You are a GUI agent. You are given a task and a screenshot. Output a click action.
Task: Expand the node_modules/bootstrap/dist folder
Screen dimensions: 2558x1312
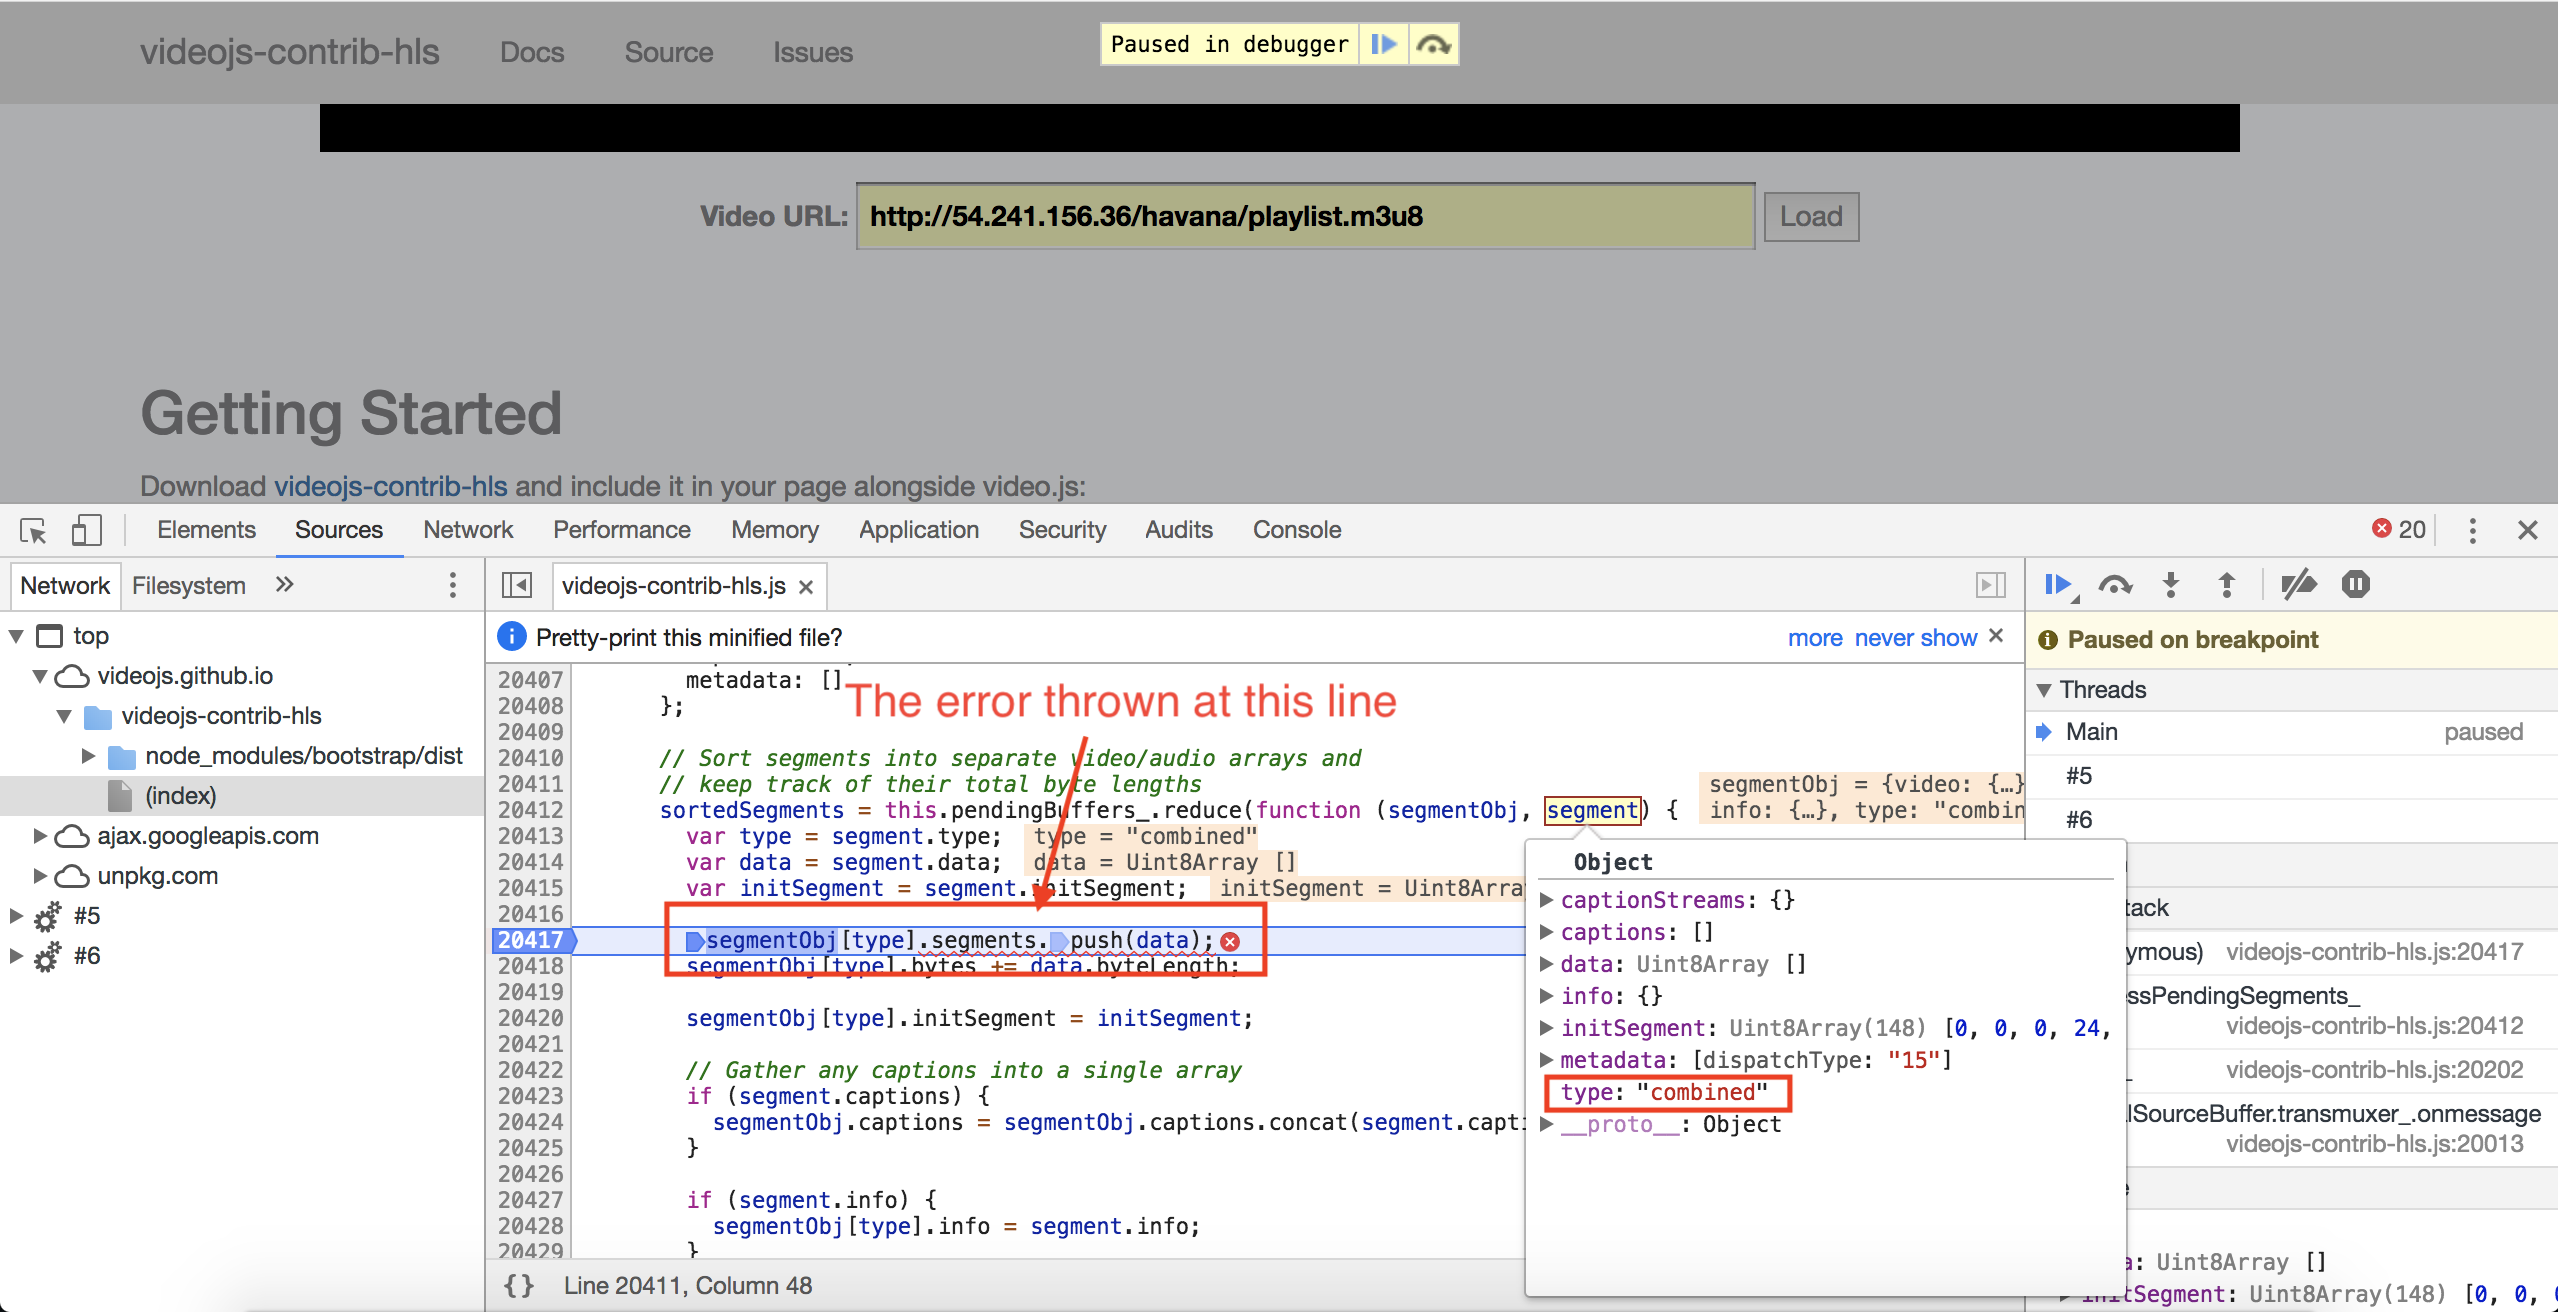tap(88, 756)
